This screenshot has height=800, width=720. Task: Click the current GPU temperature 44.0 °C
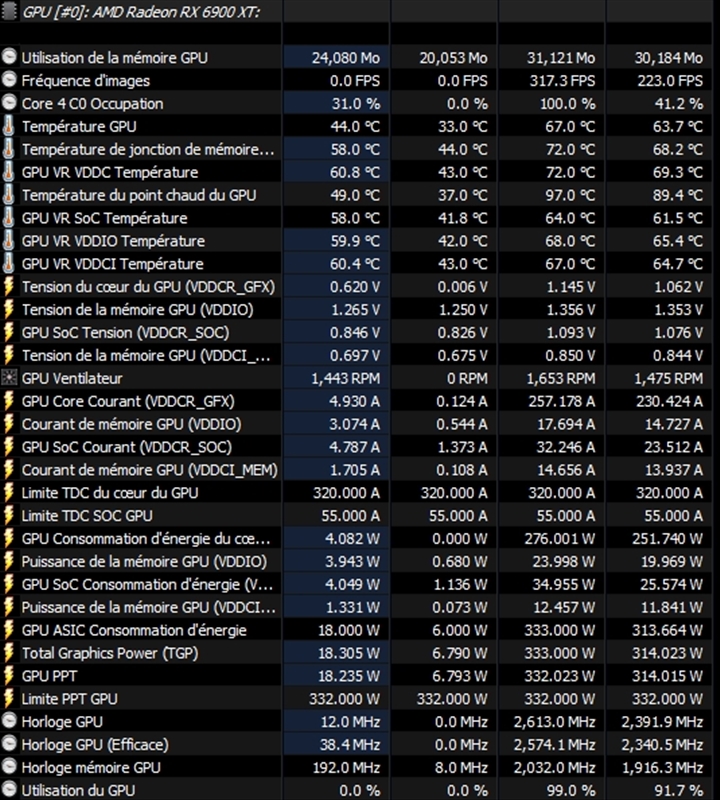(355, 127)
